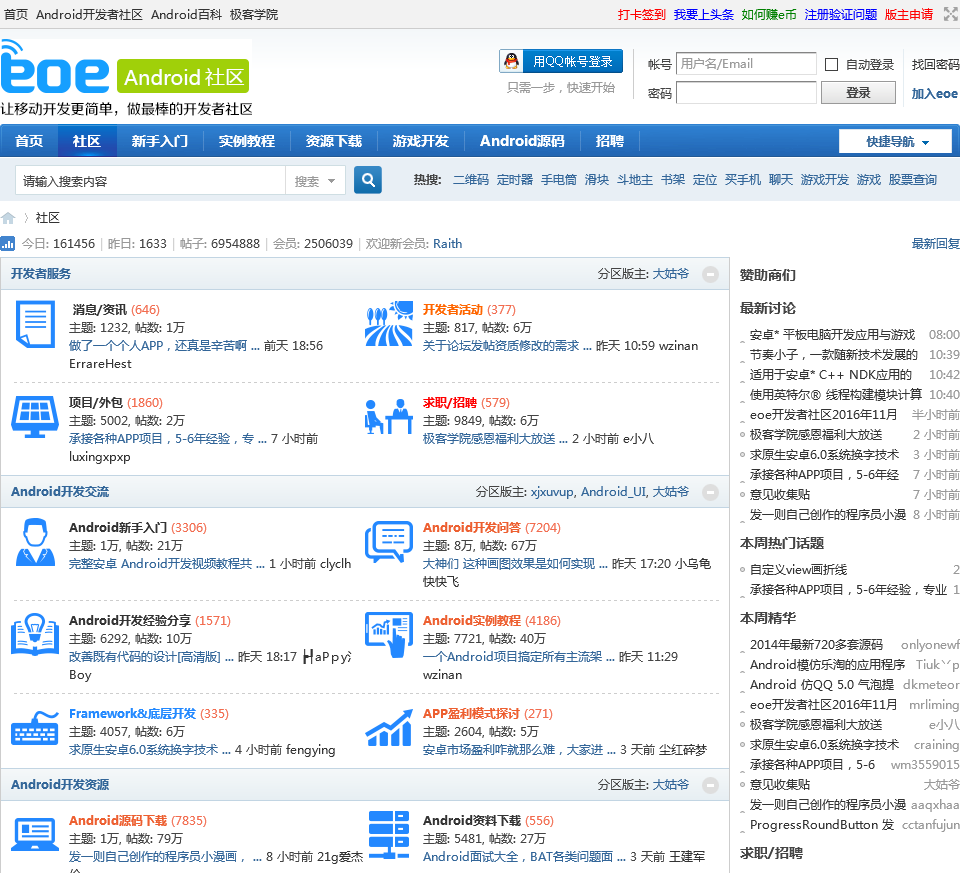Focus the 用户名/Email account field
Image resolution: width=960 pixels, height=873 pixels.
(746, 64)
